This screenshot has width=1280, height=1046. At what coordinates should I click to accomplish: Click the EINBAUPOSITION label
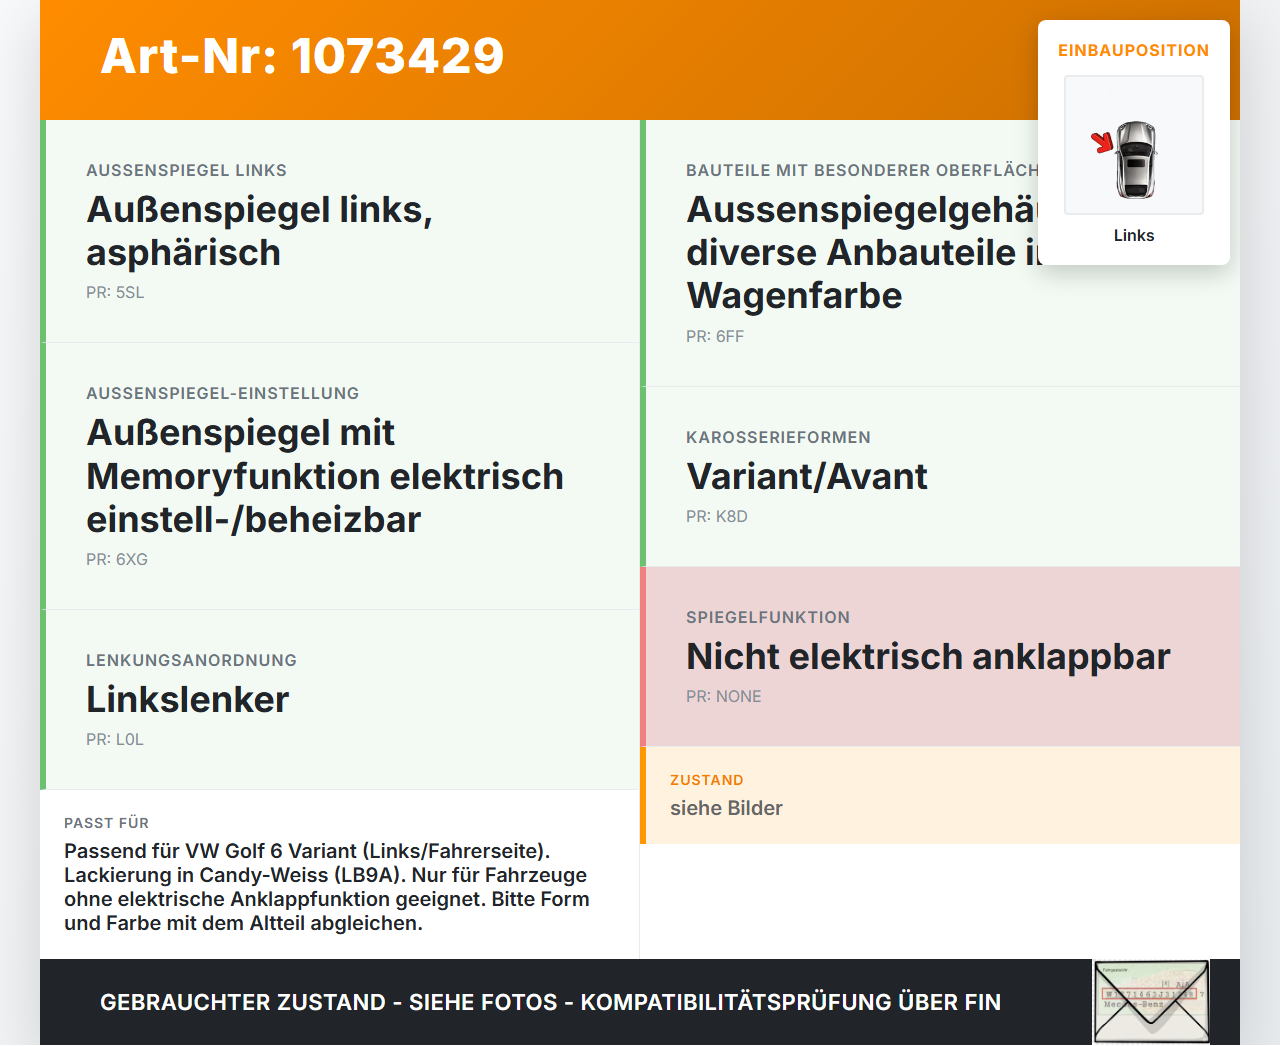tap(1133, 50)
